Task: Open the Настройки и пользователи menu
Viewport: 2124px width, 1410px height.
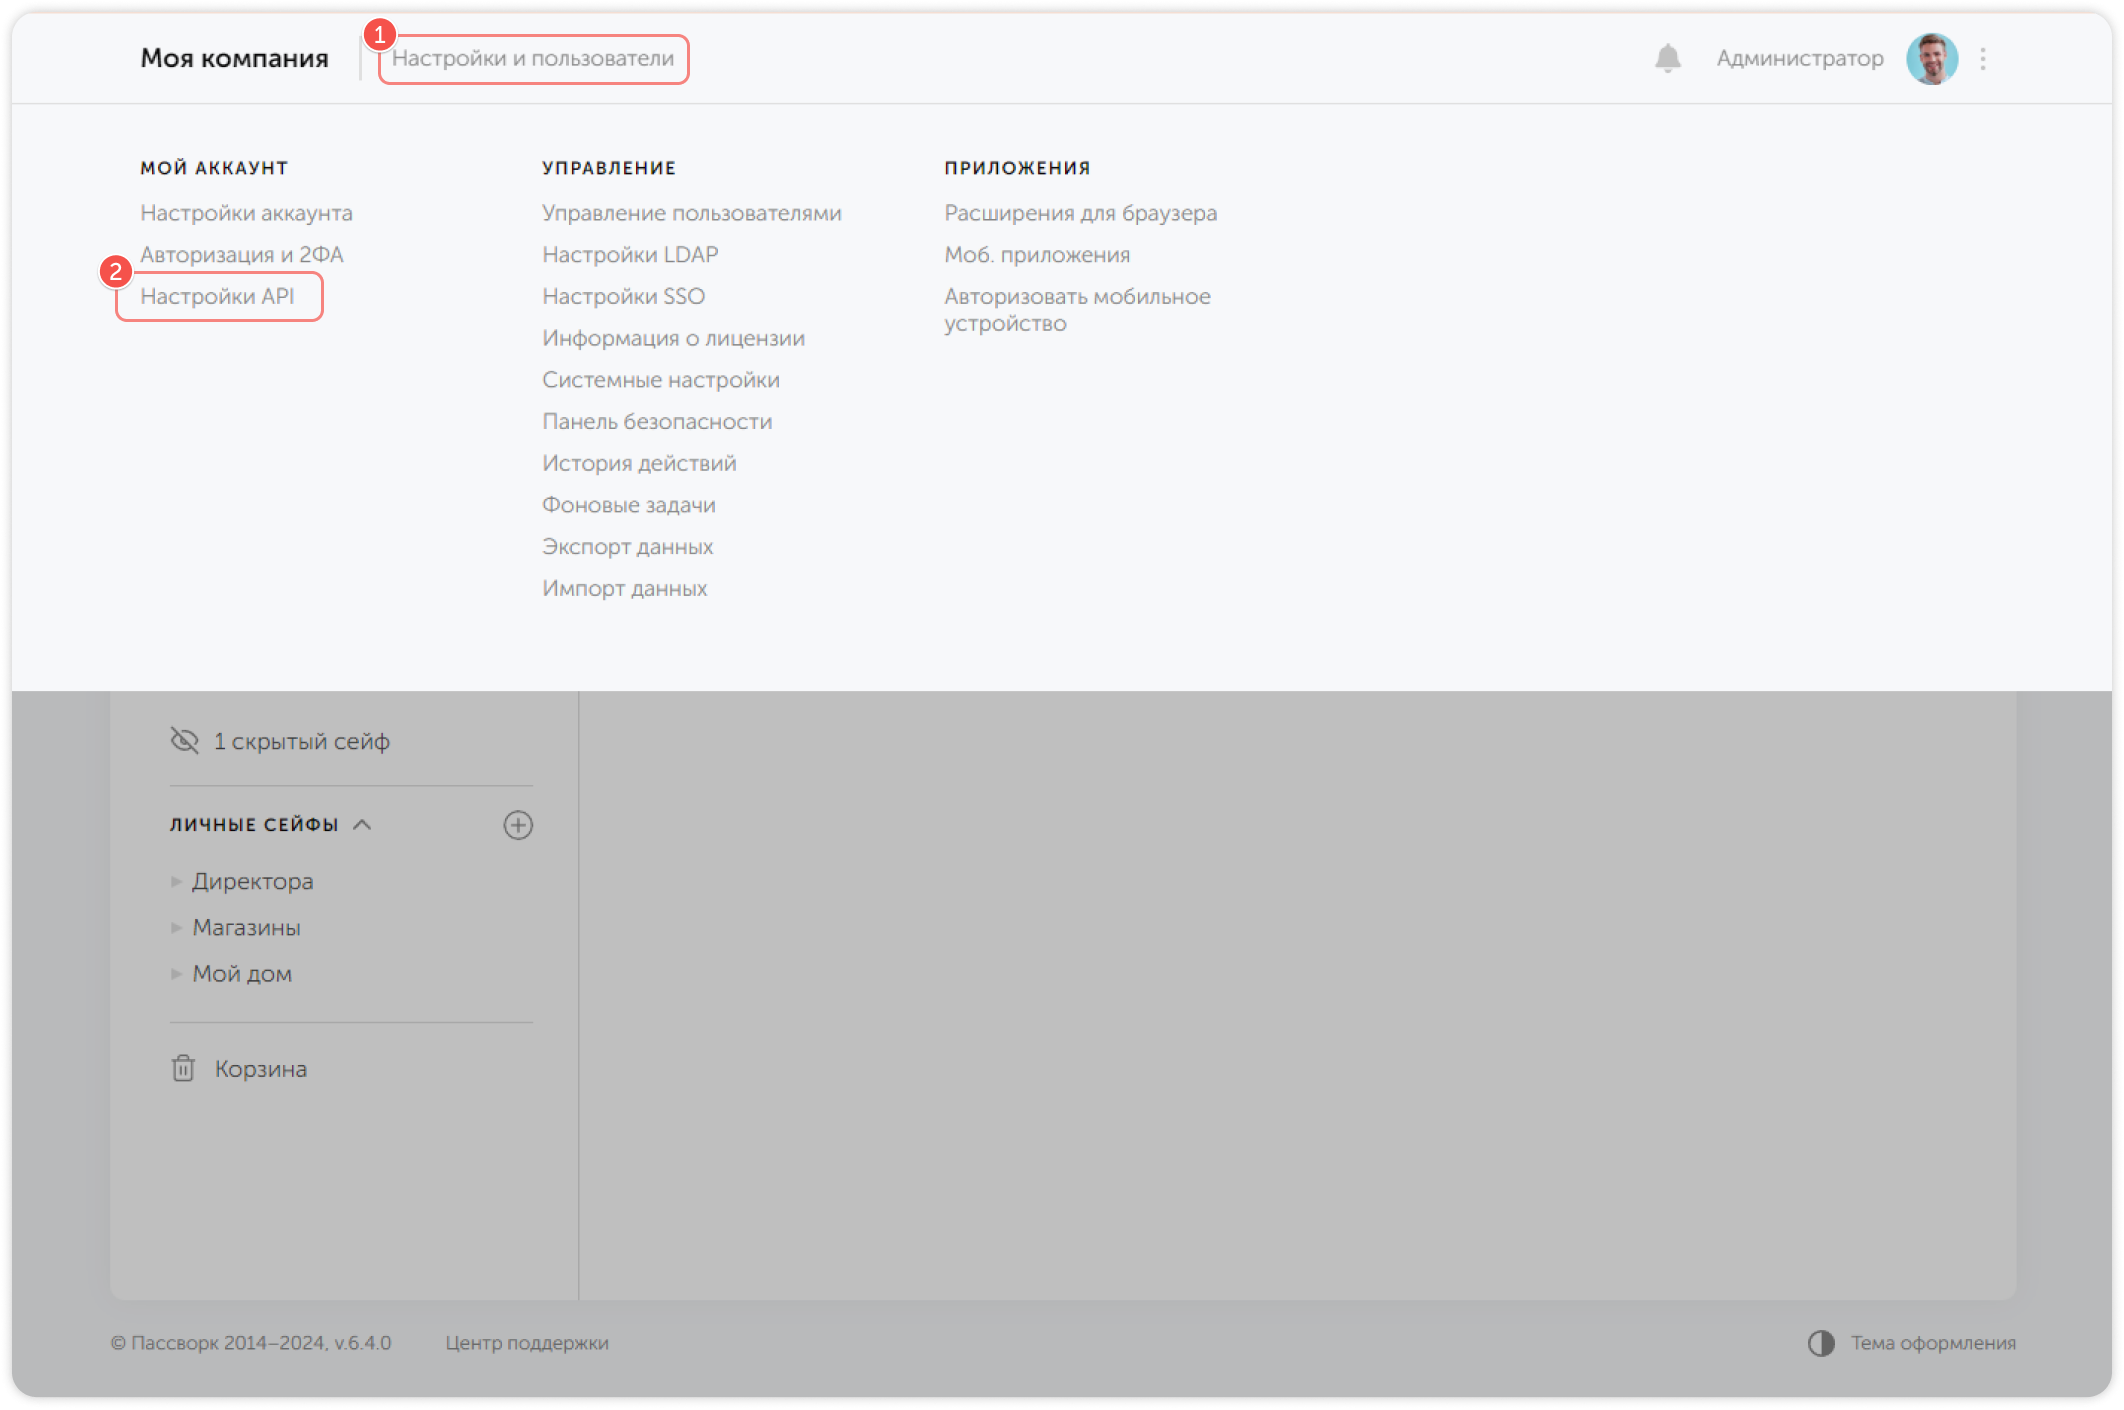Action: pyautogui.click(x=533, y=58)
